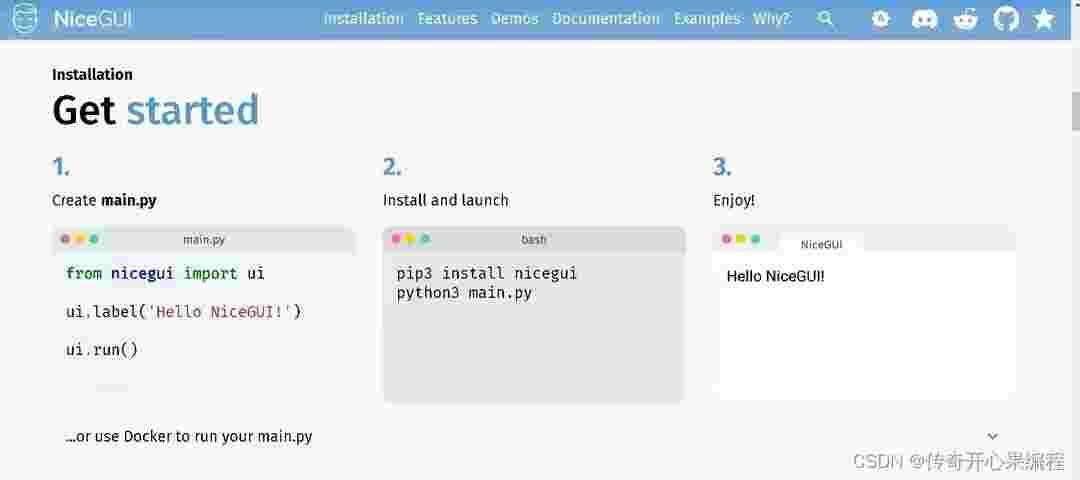Click '...or use Docker to run your main.py'
The width and height of the screenshot is (1080, 480).
189,437
